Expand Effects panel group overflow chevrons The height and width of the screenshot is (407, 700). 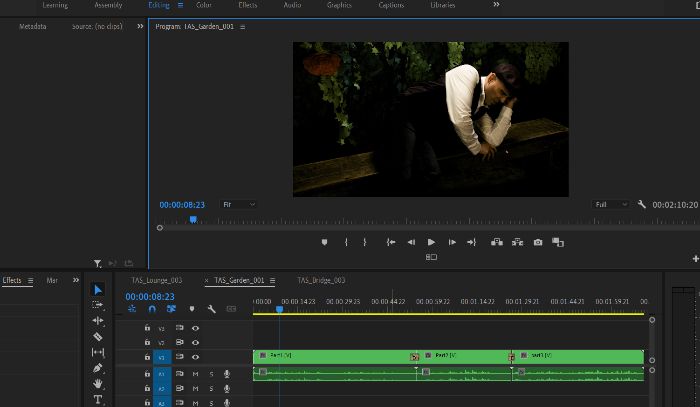point(76,280)
